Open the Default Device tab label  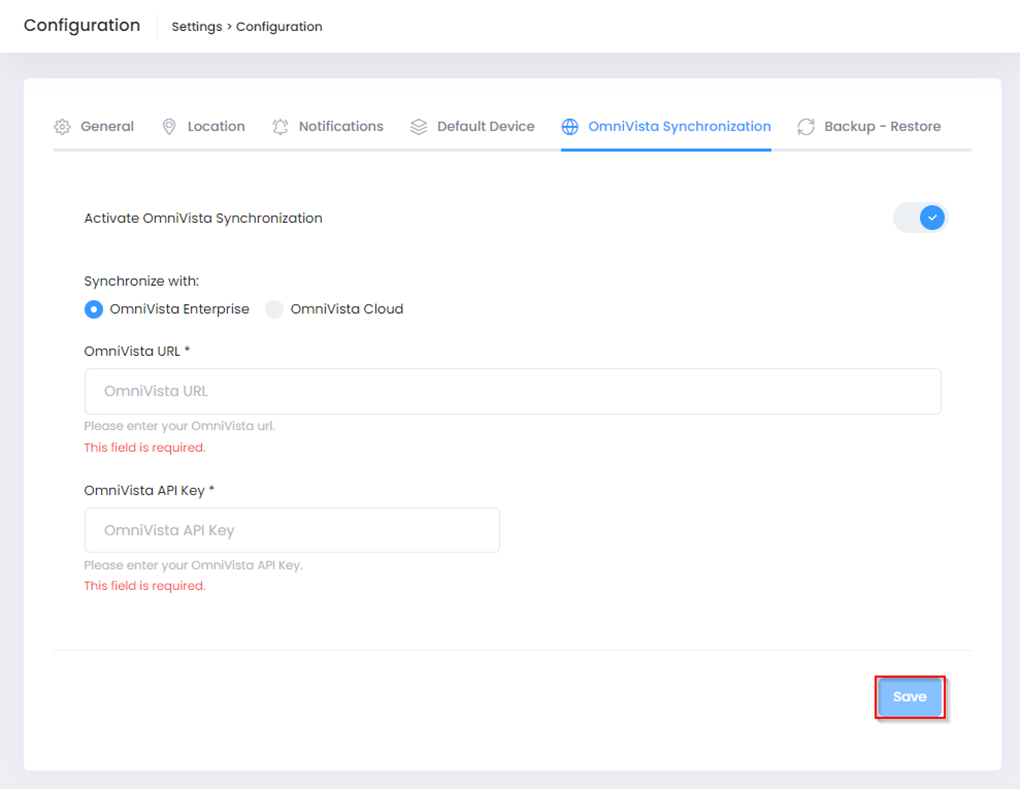pos(486,127)
